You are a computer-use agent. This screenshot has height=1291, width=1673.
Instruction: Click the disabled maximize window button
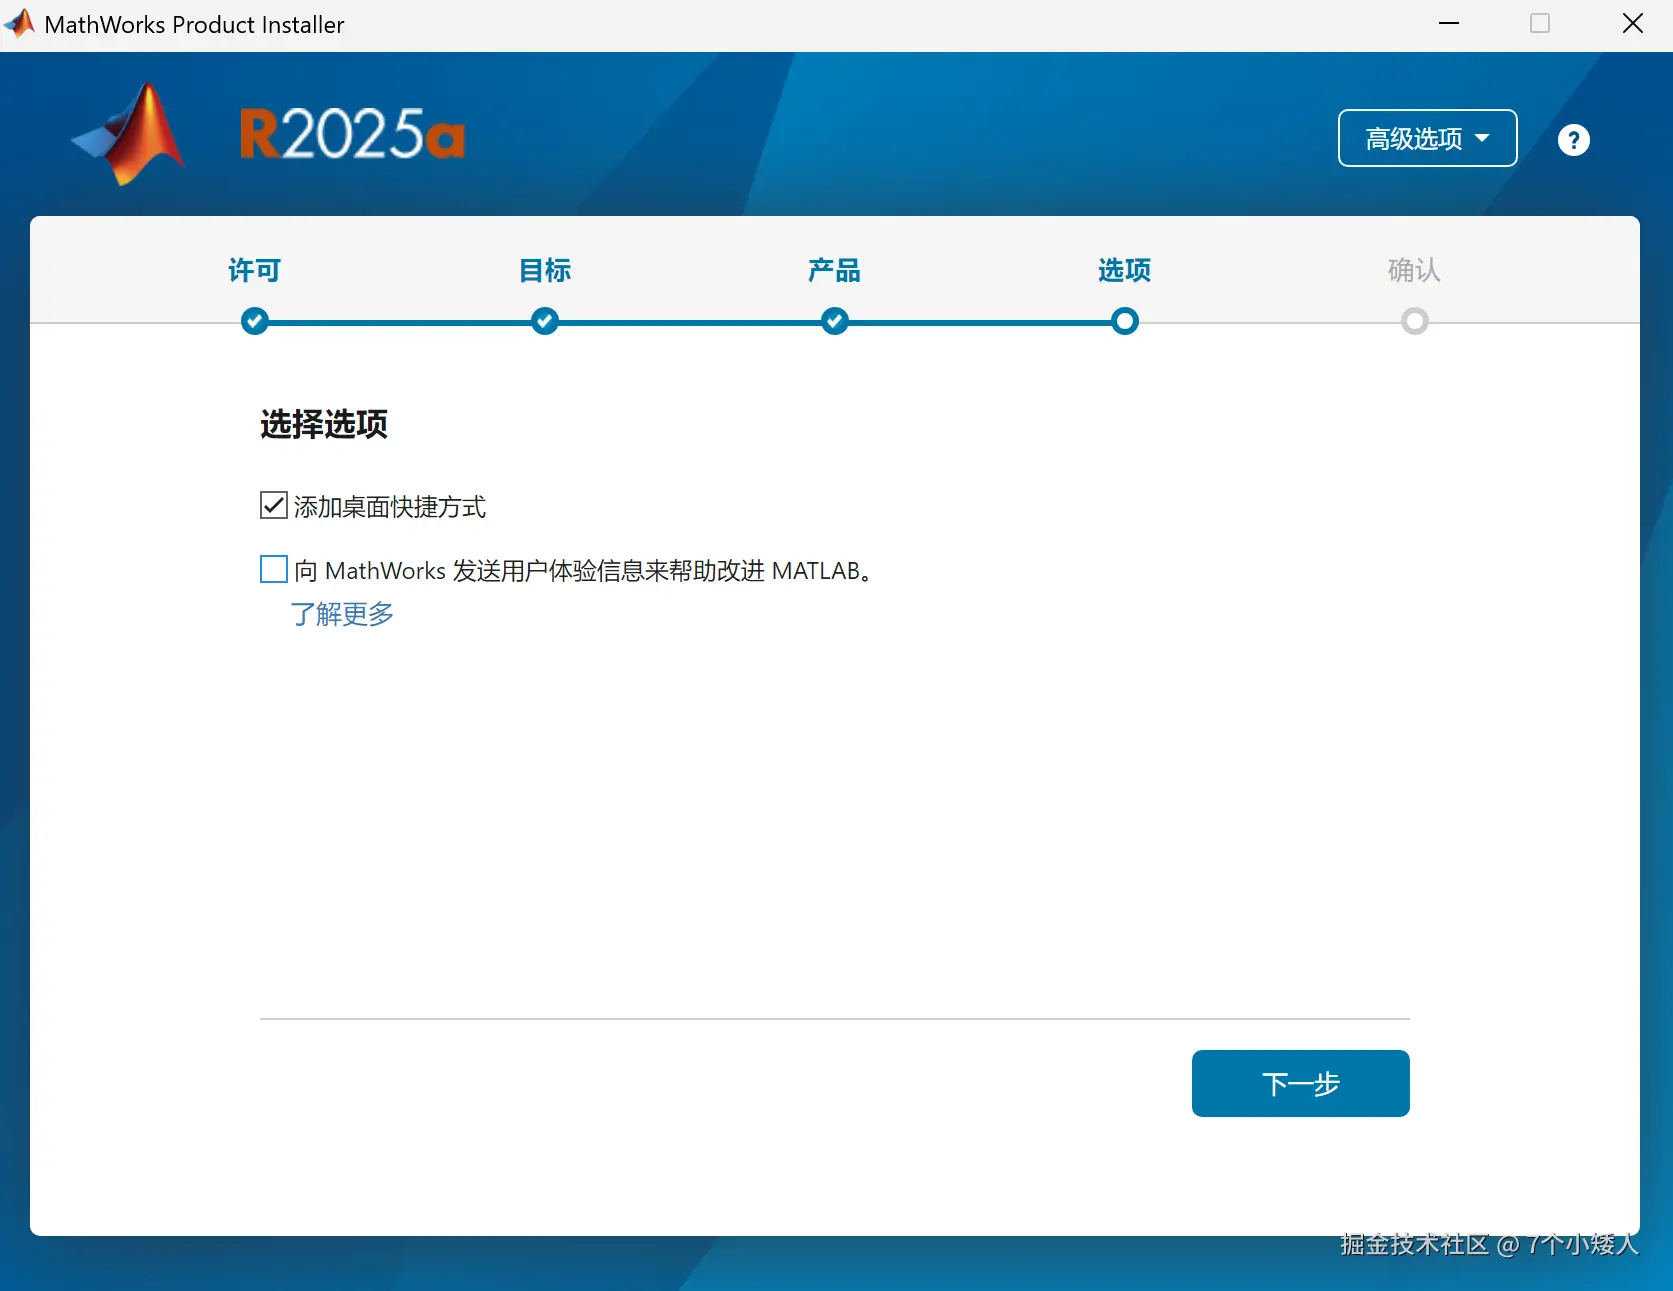coord(1540,23)
